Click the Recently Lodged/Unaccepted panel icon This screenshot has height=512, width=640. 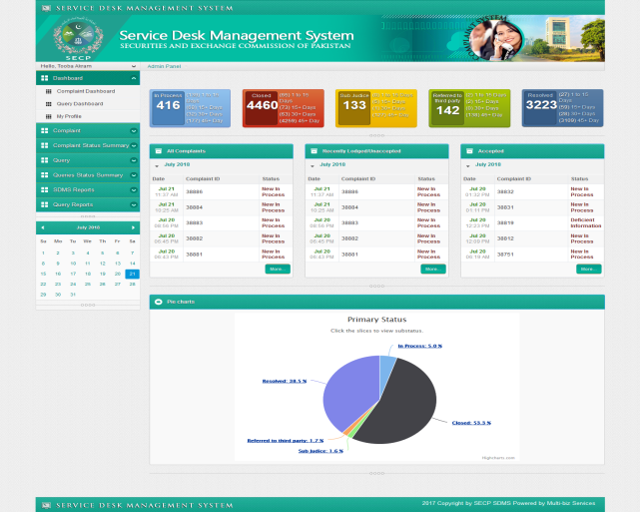pos(313,151)
